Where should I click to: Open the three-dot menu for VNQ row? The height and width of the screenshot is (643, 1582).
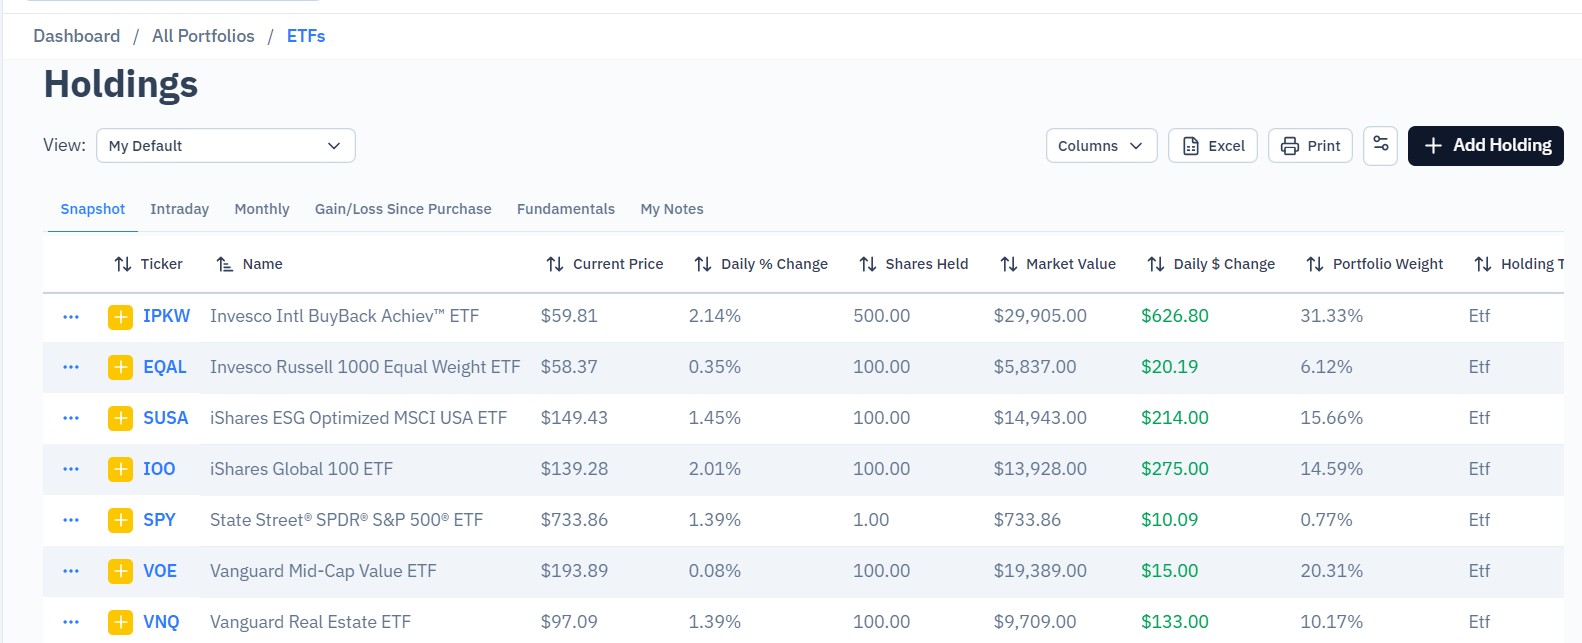tap(71, 622)
